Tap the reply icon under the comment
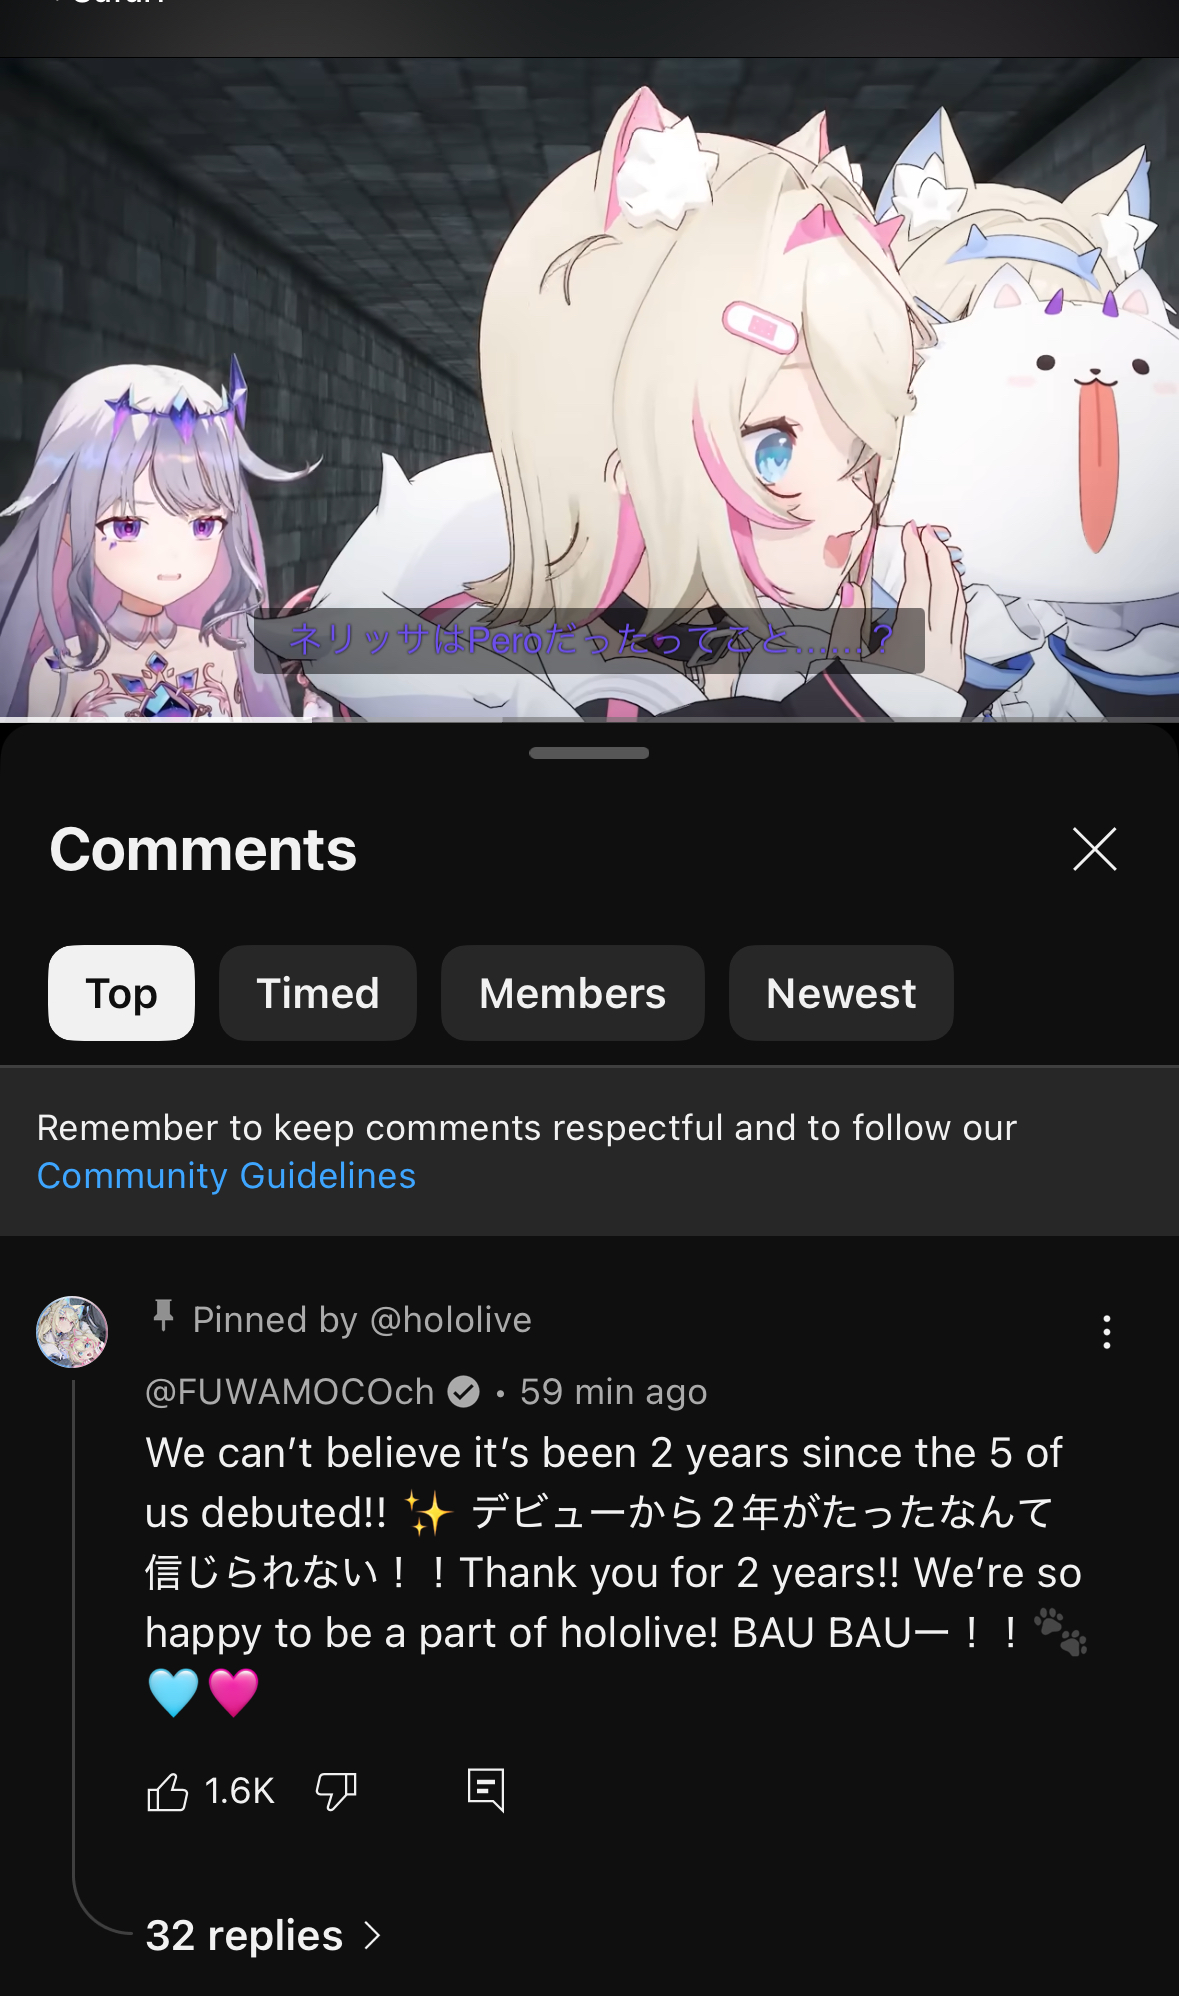This screenshot has width=1179, height=1996. point(486,1790)
